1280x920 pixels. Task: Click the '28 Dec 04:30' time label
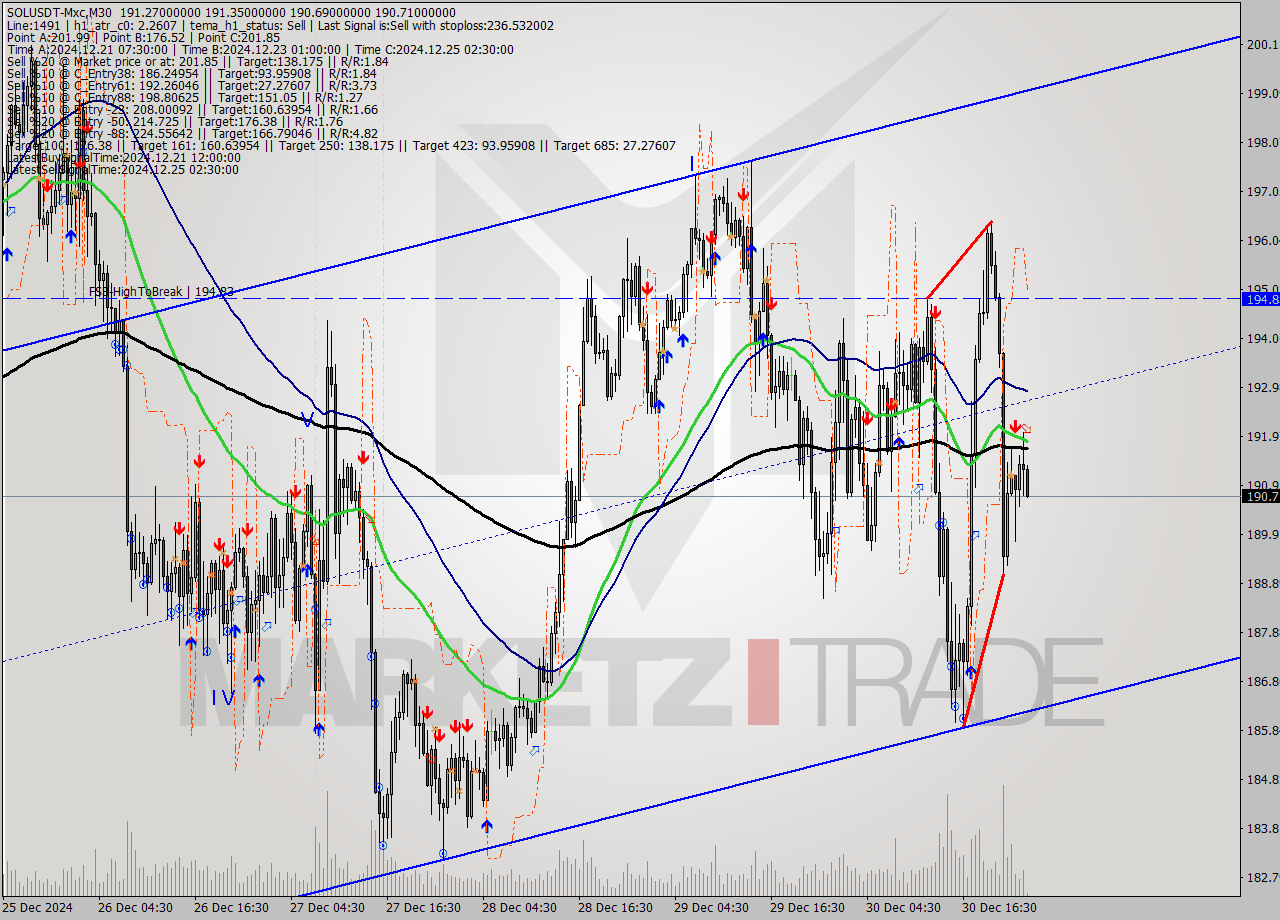521,908
